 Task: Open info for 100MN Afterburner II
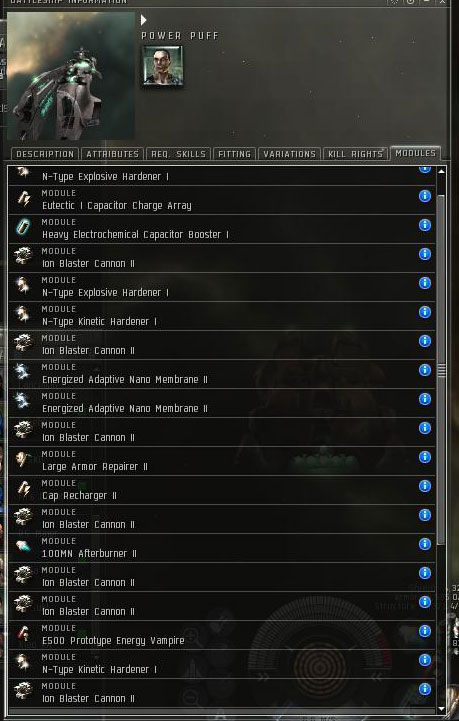click(425, 544)
